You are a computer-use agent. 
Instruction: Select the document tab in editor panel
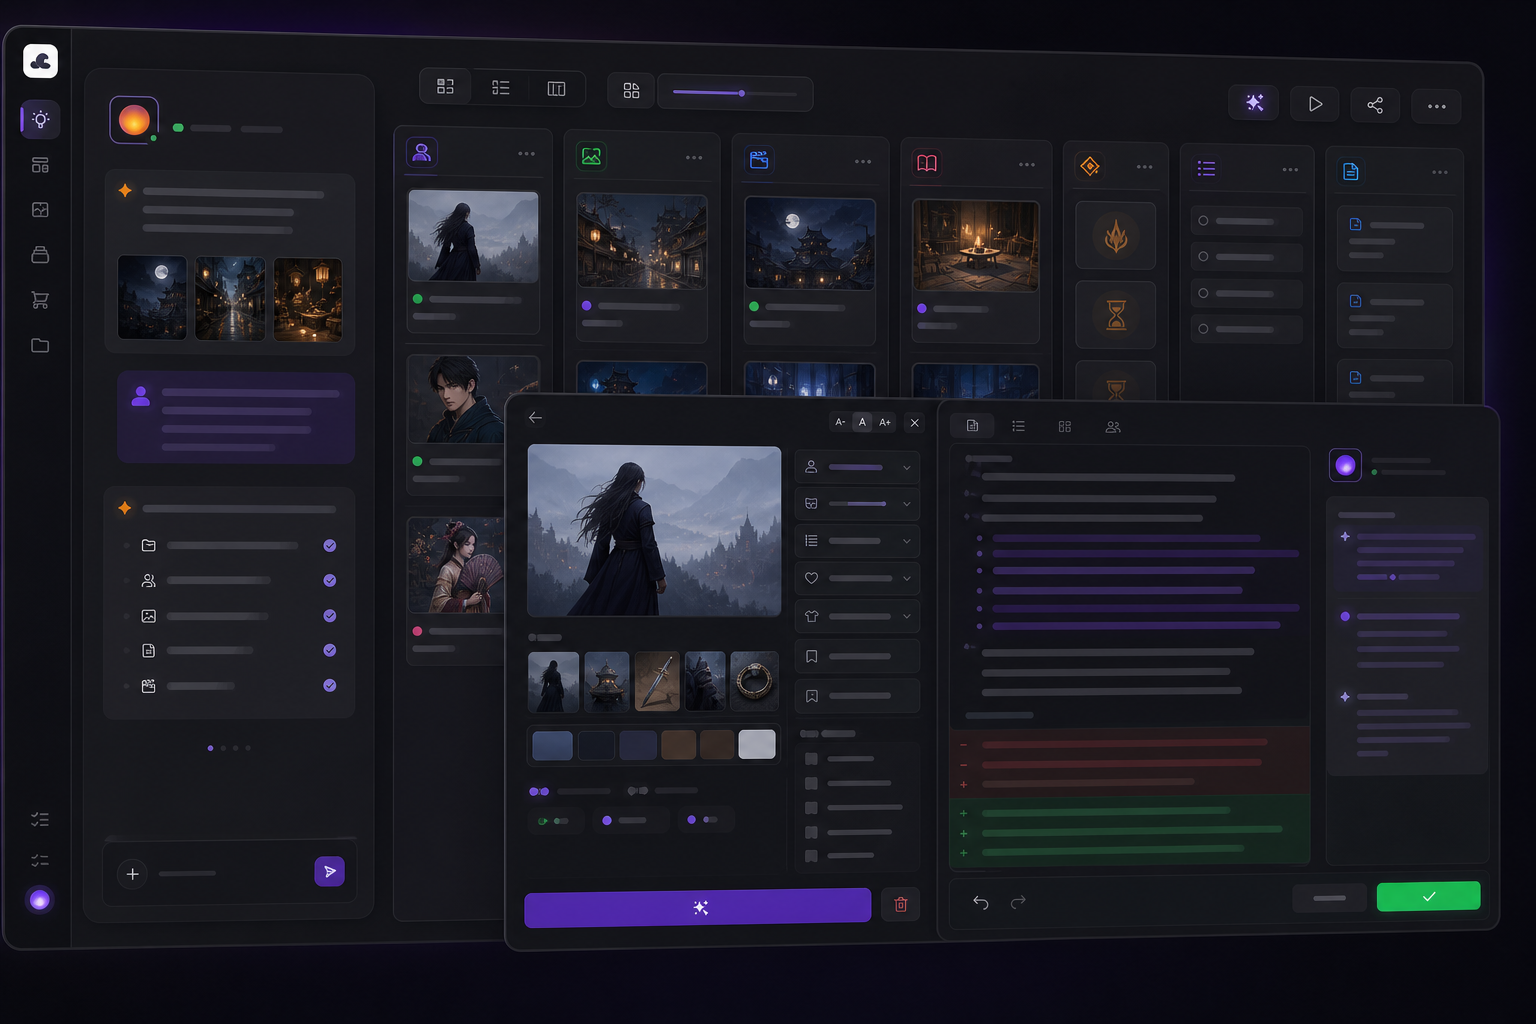[x=972, y=426]
